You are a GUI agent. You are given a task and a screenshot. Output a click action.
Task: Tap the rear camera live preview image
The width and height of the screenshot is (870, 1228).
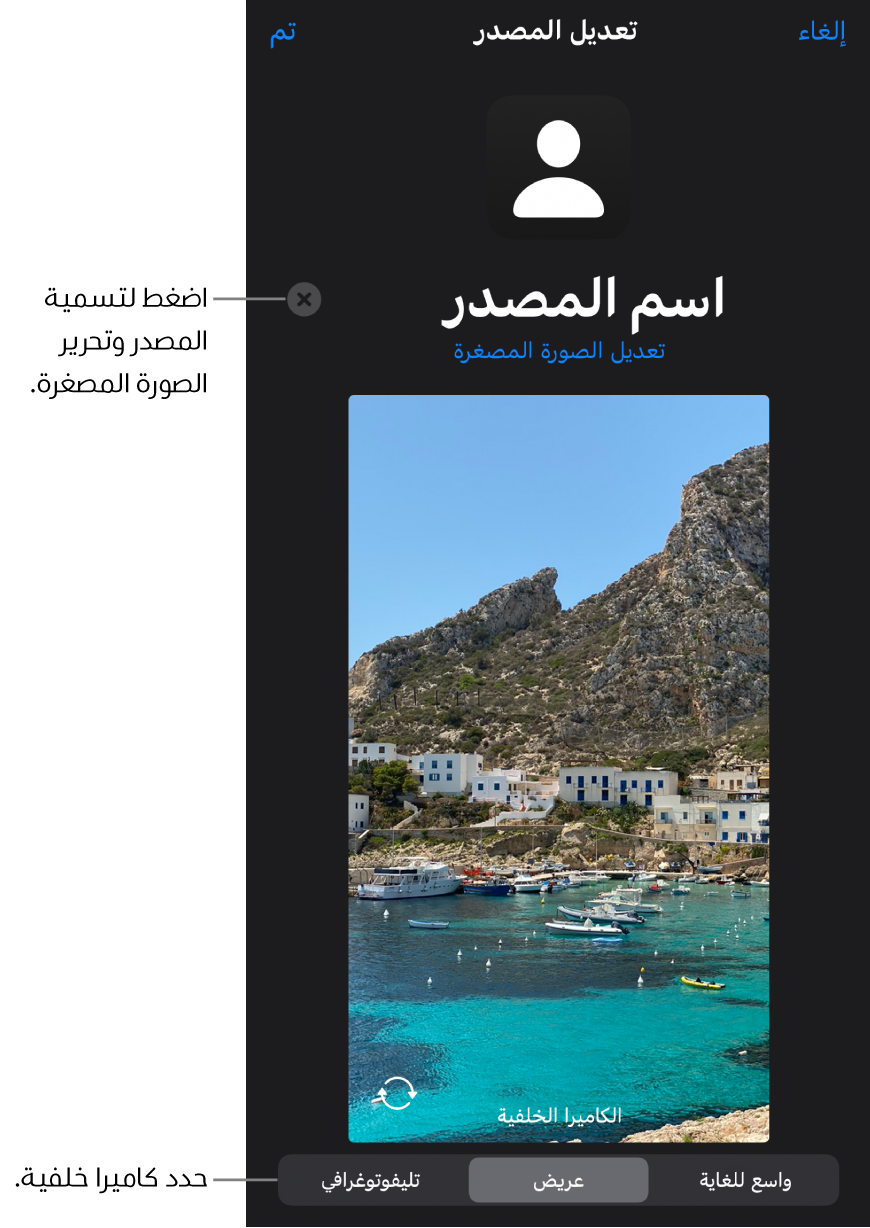(x=559, y=768)
